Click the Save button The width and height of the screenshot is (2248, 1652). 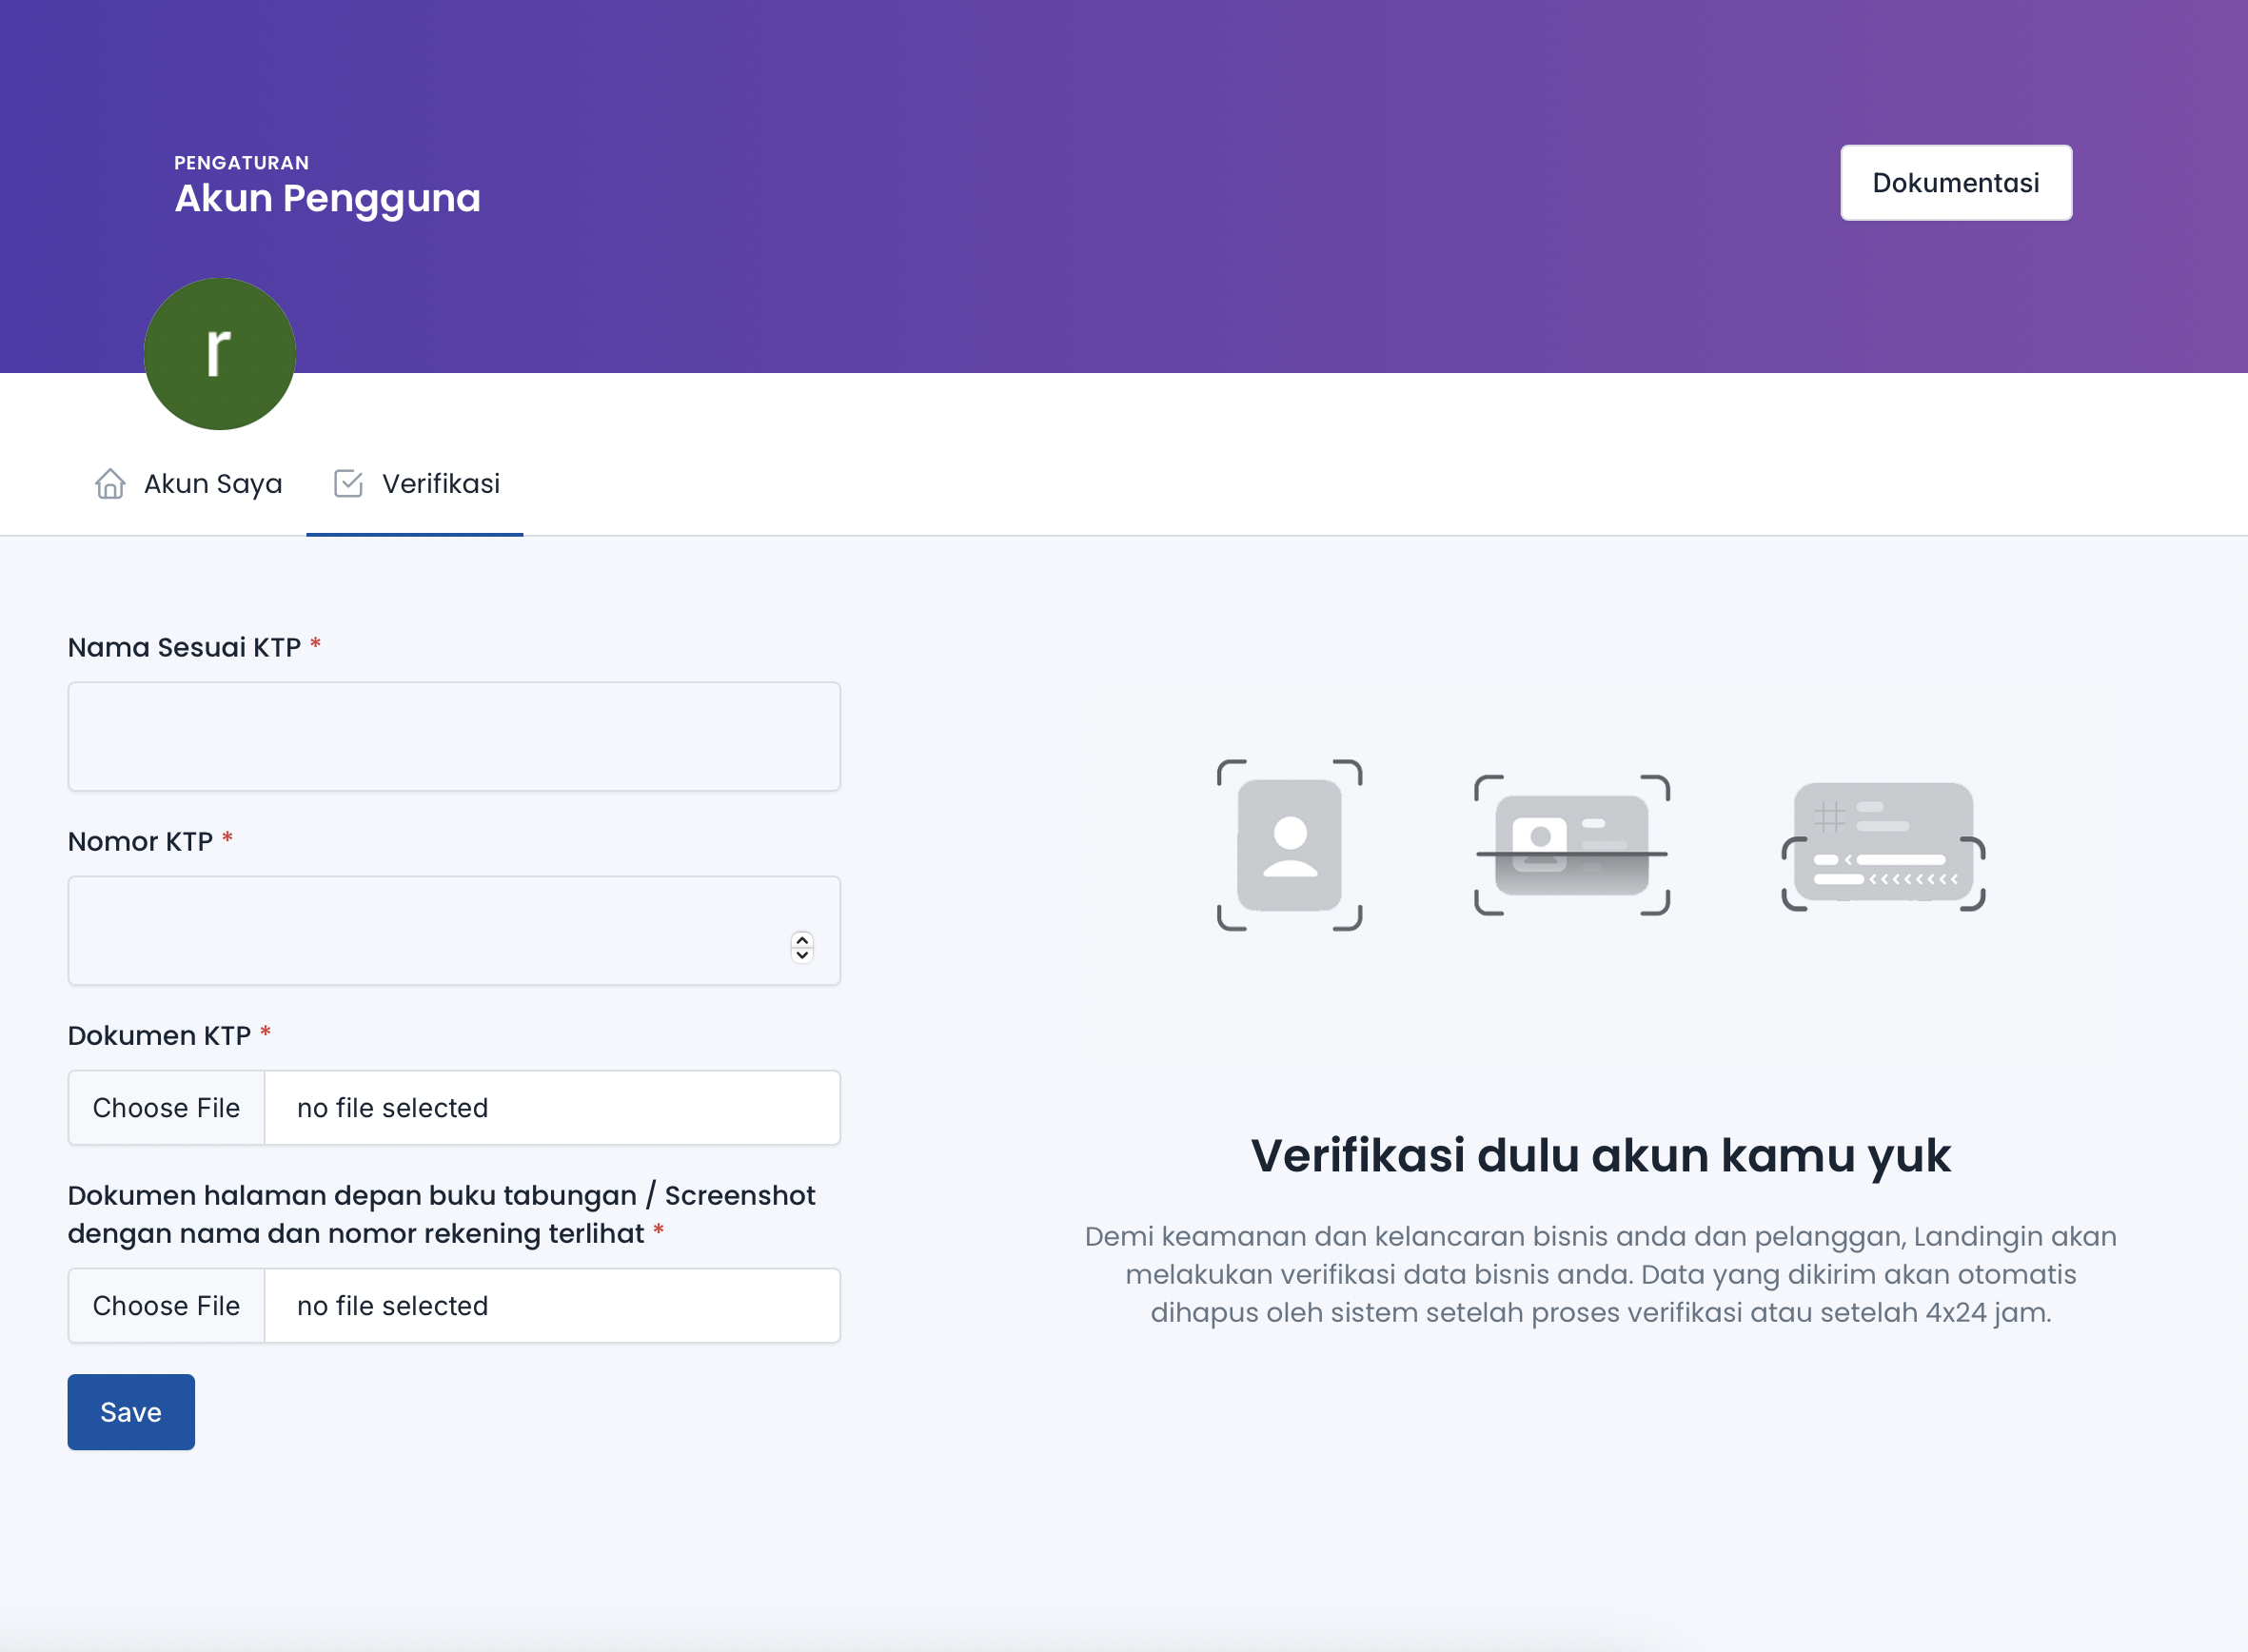(x=131, y=1412)
